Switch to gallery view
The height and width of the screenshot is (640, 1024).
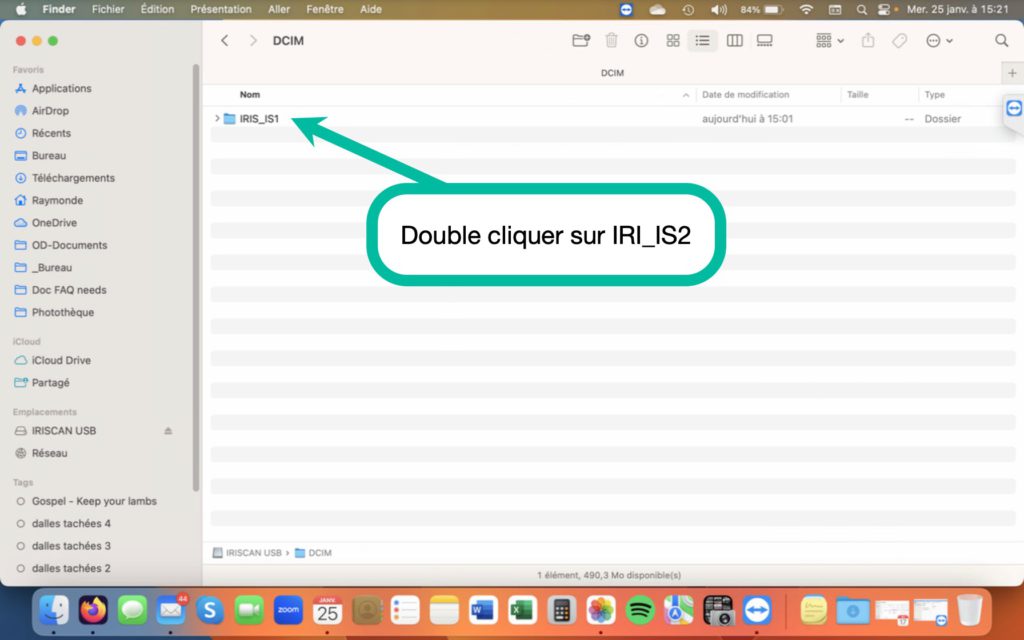click(765, 41)
